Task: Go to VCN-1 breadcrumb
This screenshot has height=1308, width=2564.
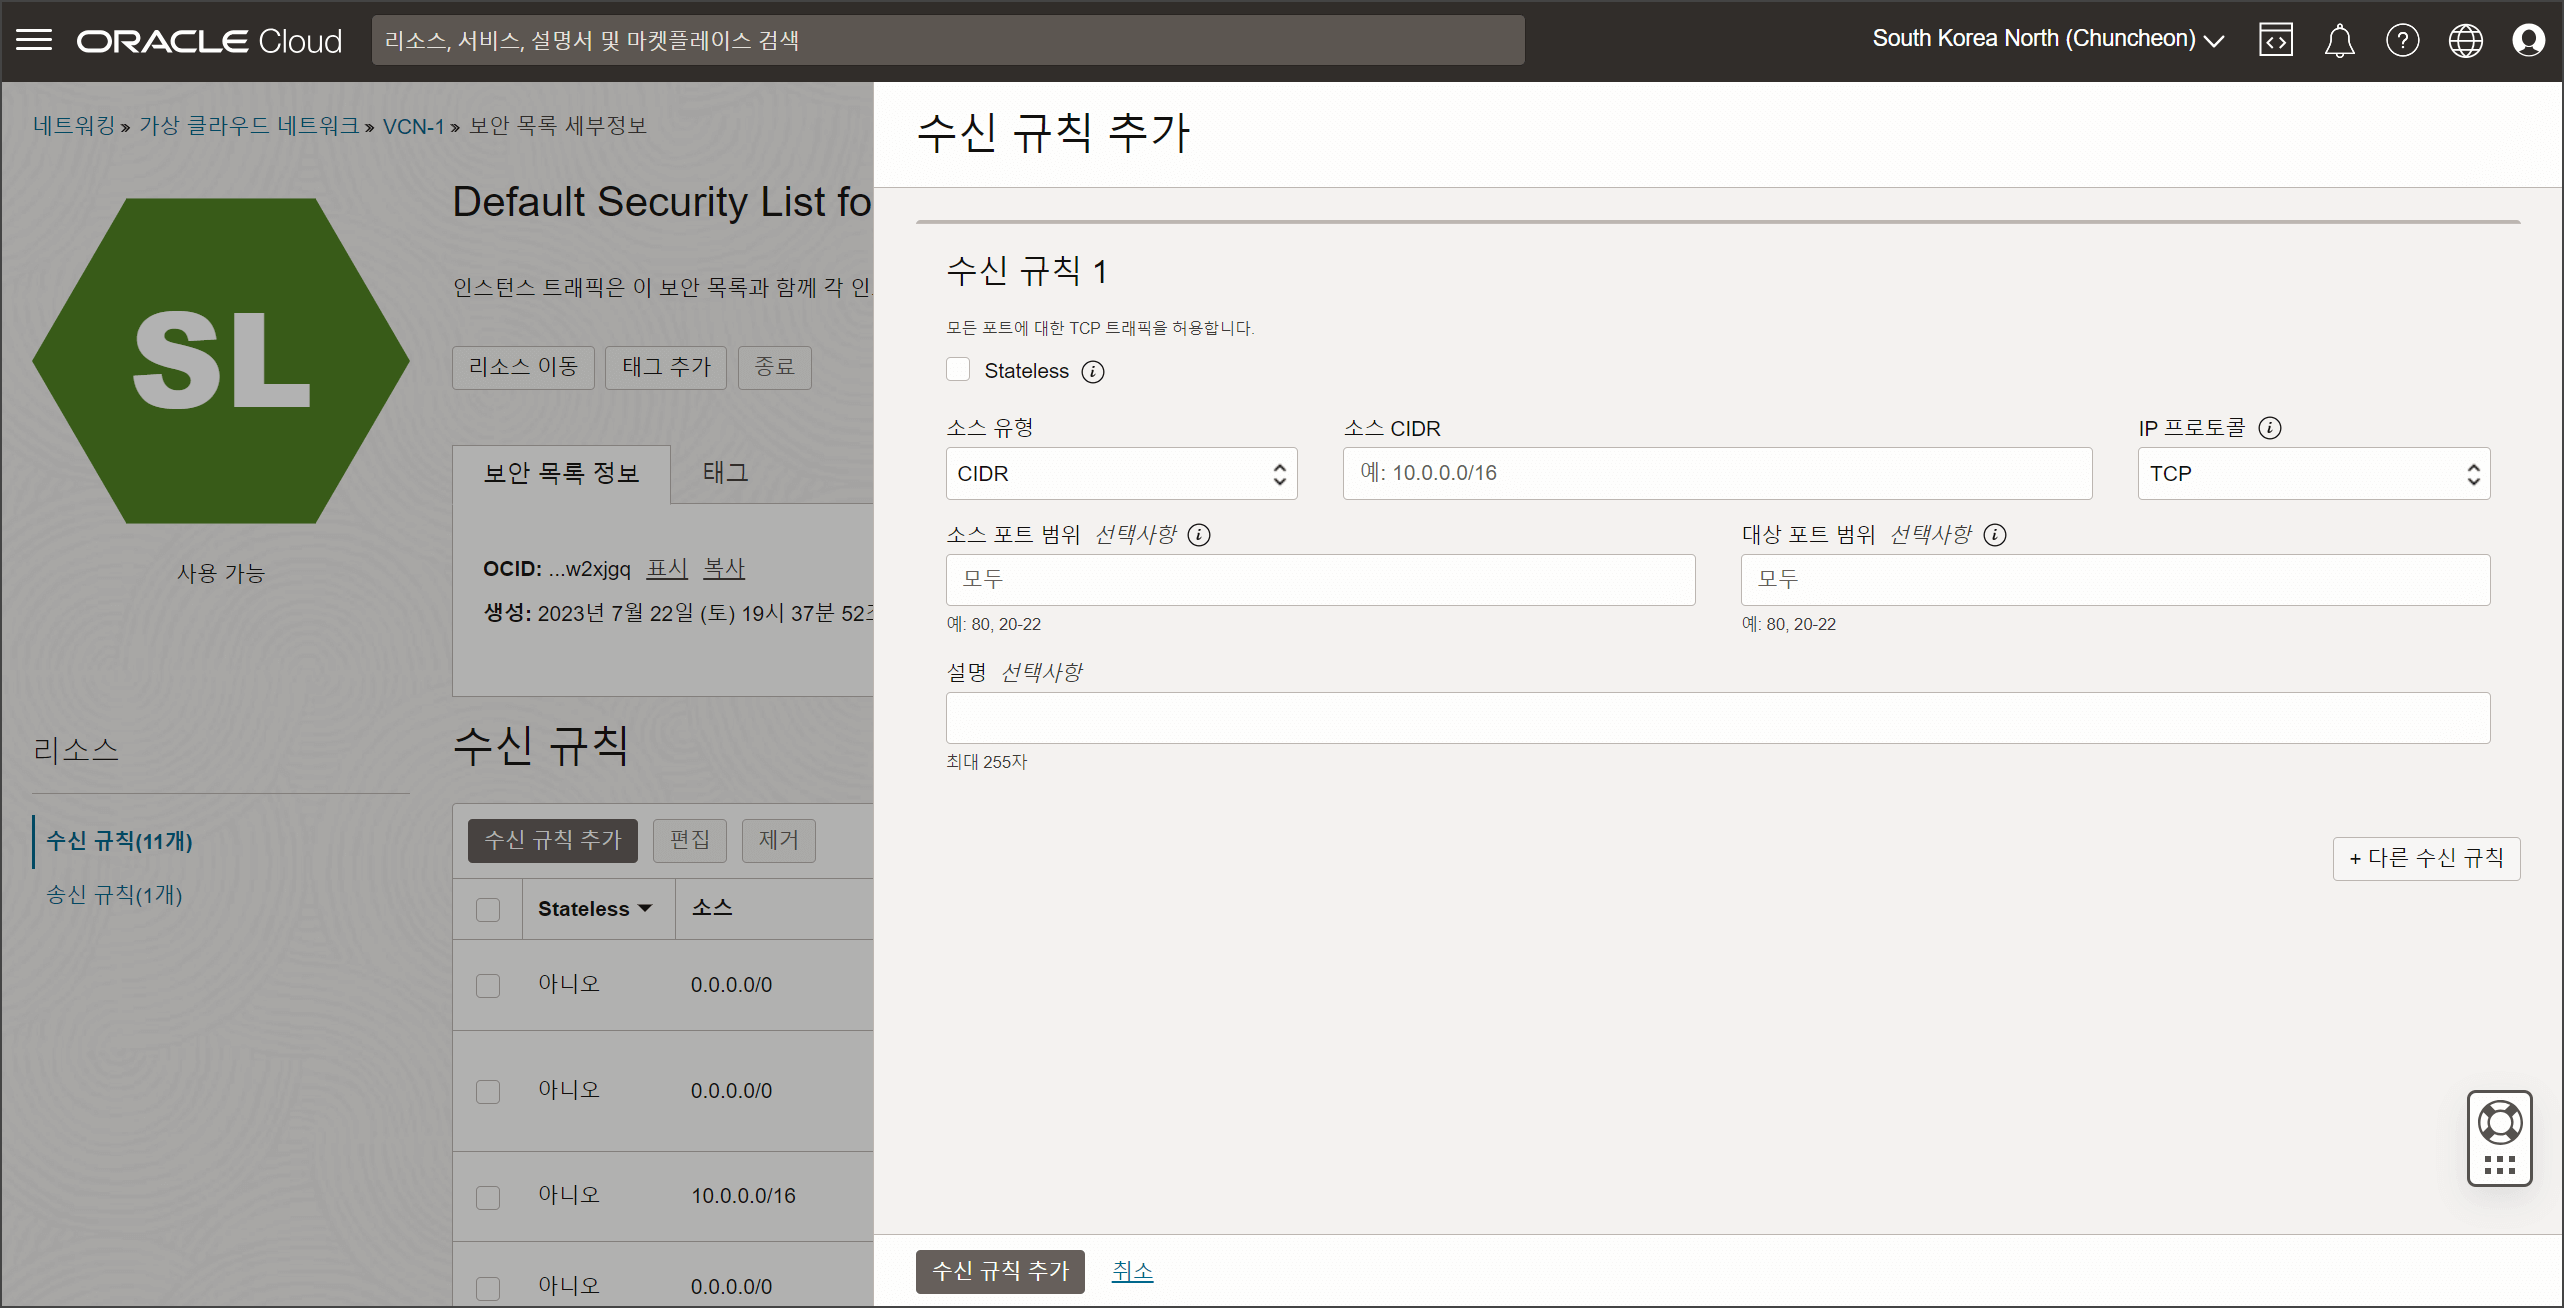Action: [x=413, y=126]
